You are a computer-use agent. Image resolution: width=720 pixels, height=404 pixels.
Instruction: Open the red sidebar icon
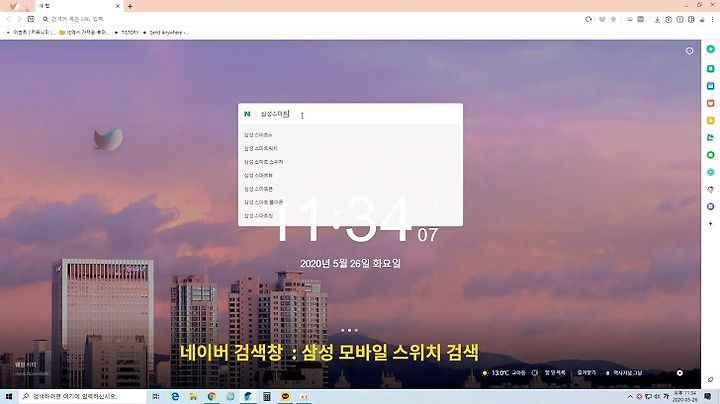point(710,103)
